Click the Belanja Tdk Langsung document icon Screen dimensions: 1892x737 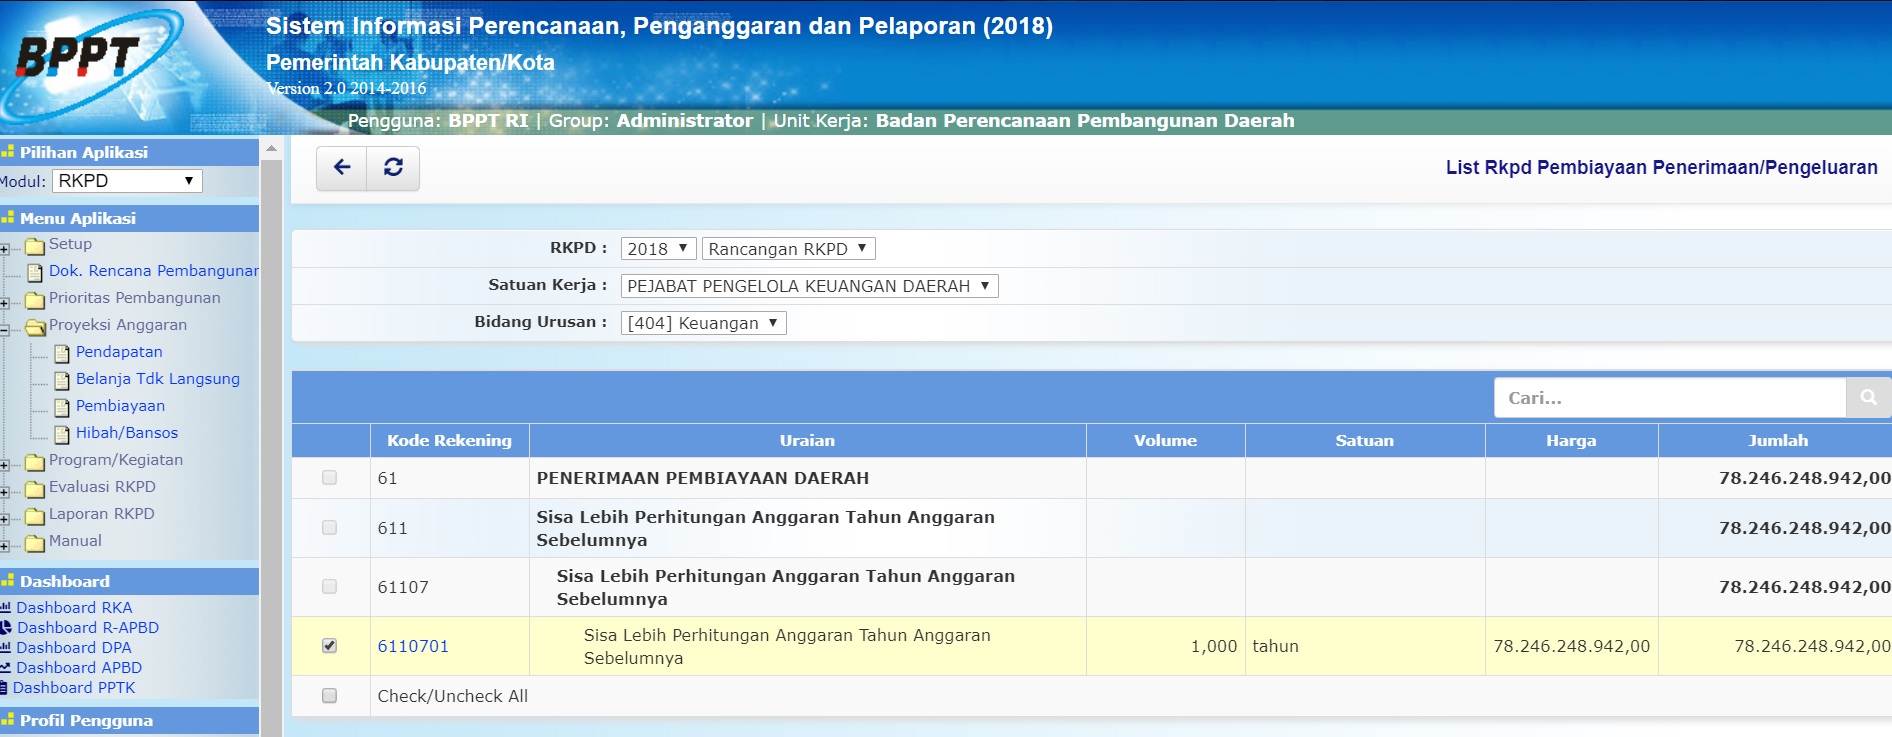62,380
